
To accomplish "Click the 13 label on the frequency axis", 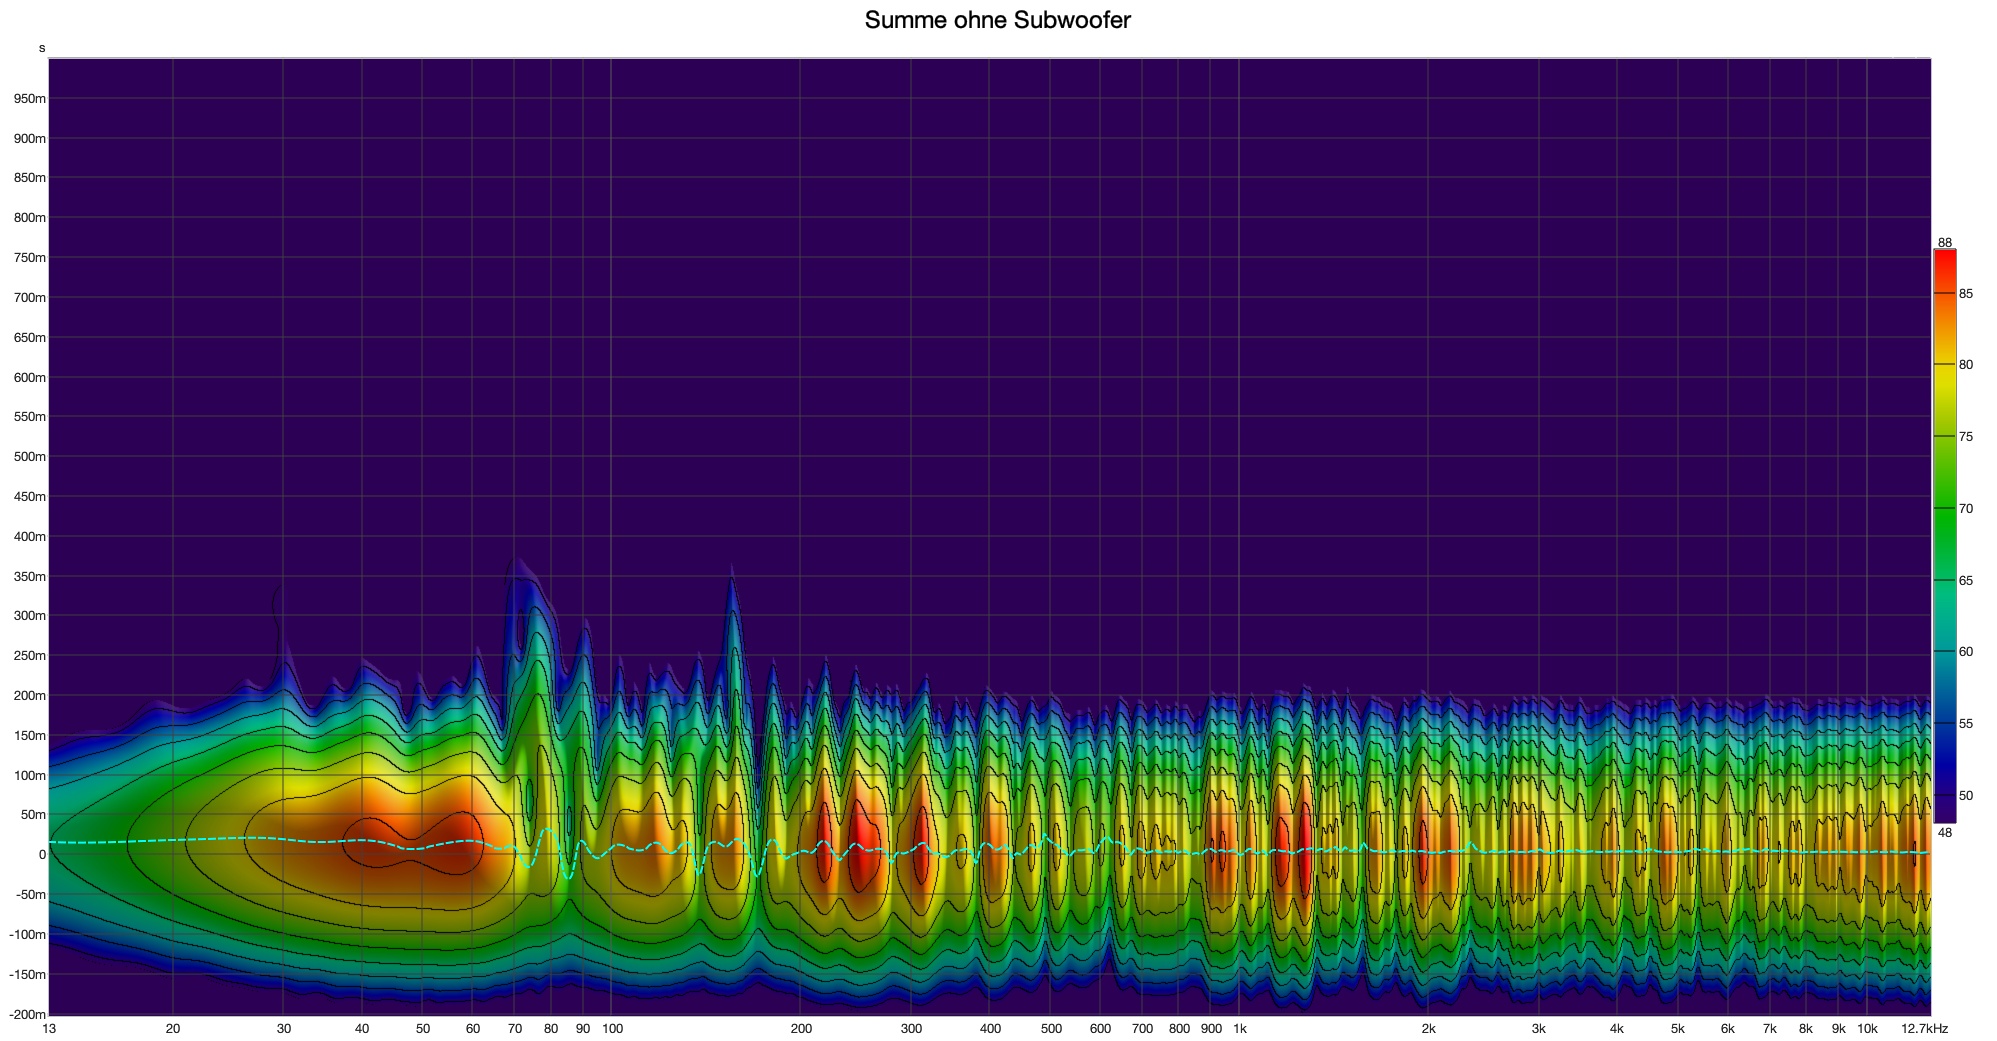I will pyautogui.click(x=49, y=1029).
